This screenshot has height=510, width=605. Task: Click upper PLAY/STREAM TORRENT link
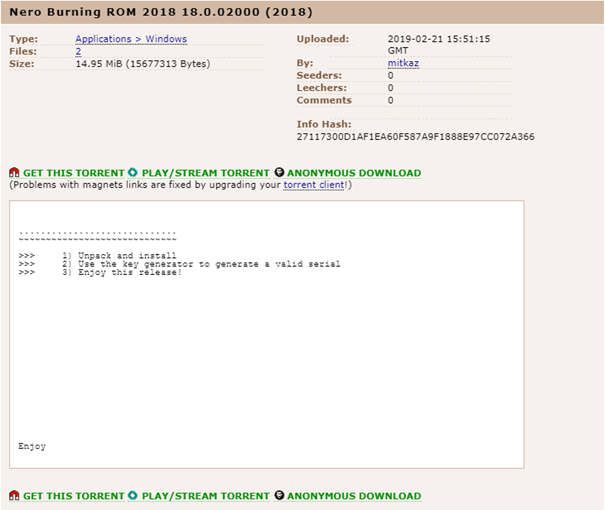click(206, 173)
